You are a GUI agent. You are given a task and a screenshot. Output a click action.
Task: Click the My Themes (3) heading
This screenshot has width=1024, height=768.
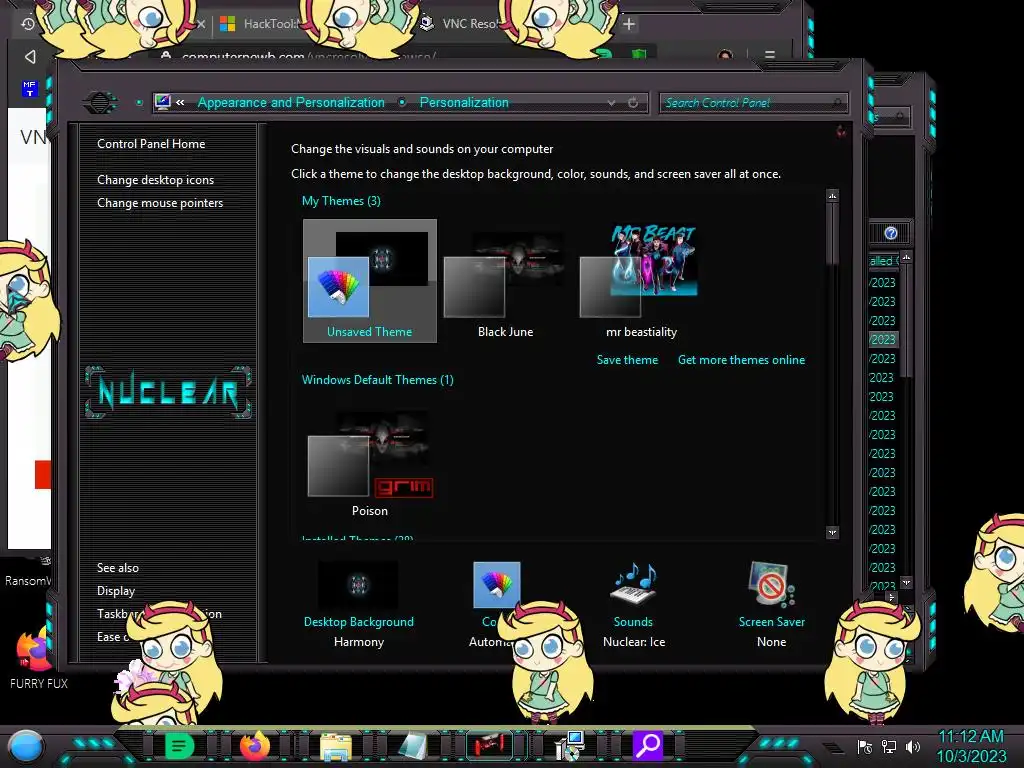(341, 201)
